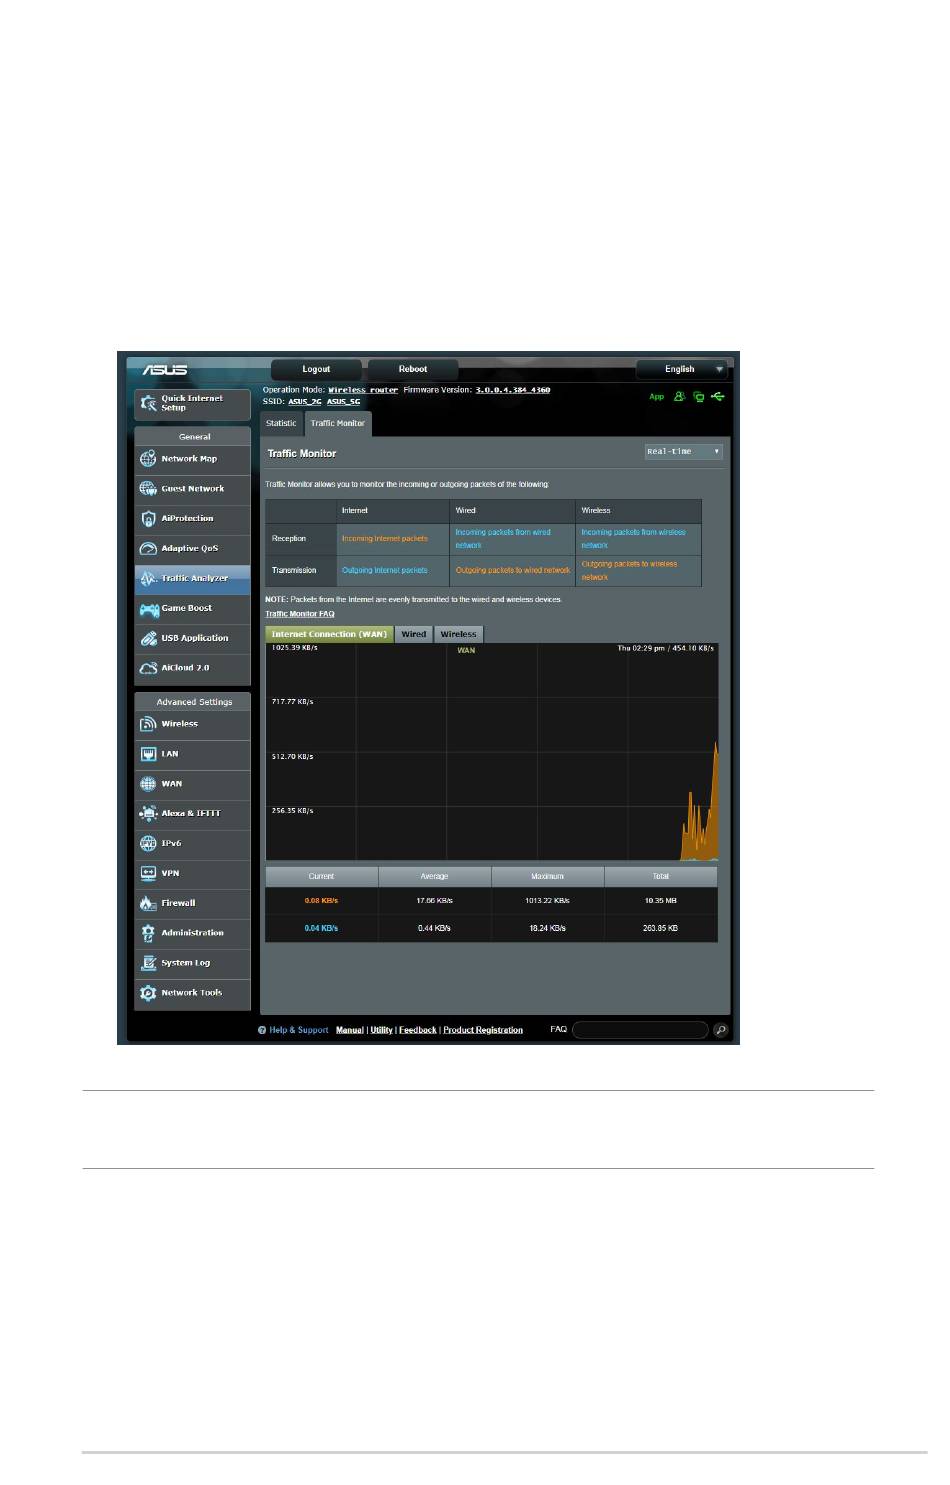The height and width of the screenshot is (1485, 950).
Task: Open the Utility link
Action: pos(382,1030)
